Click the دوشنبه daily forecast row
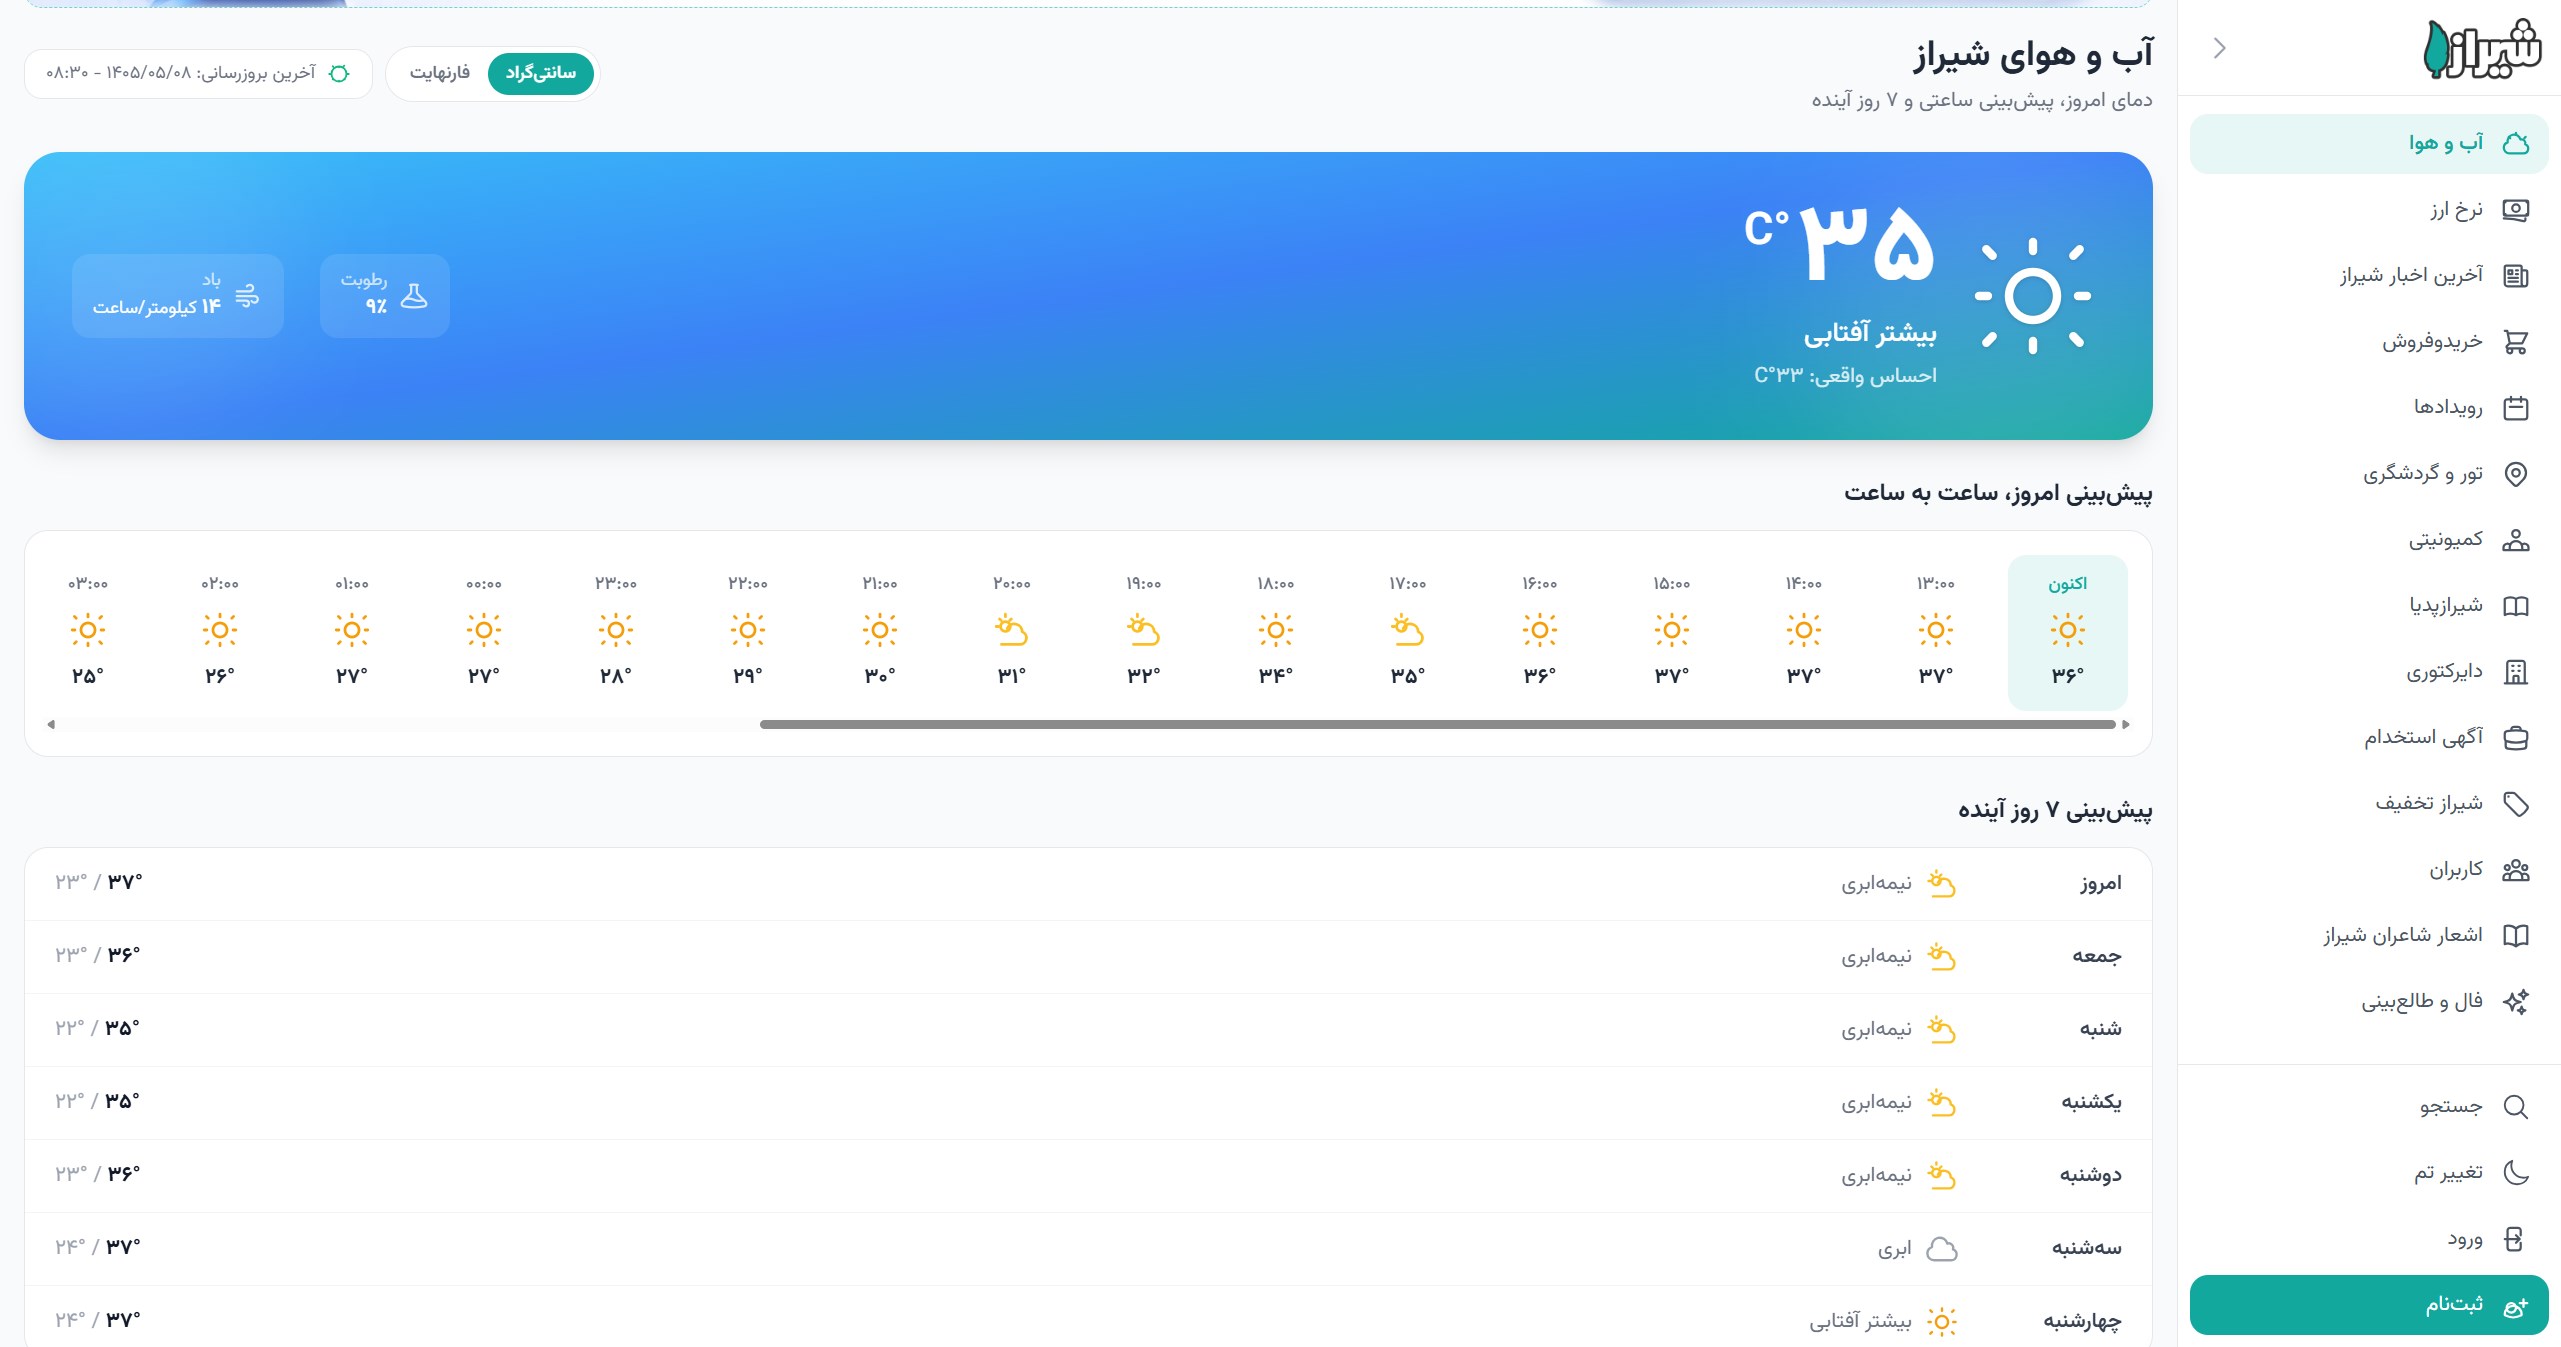The image size is (2561, 1347). pyautogui.click(x=1088, y=1176)
